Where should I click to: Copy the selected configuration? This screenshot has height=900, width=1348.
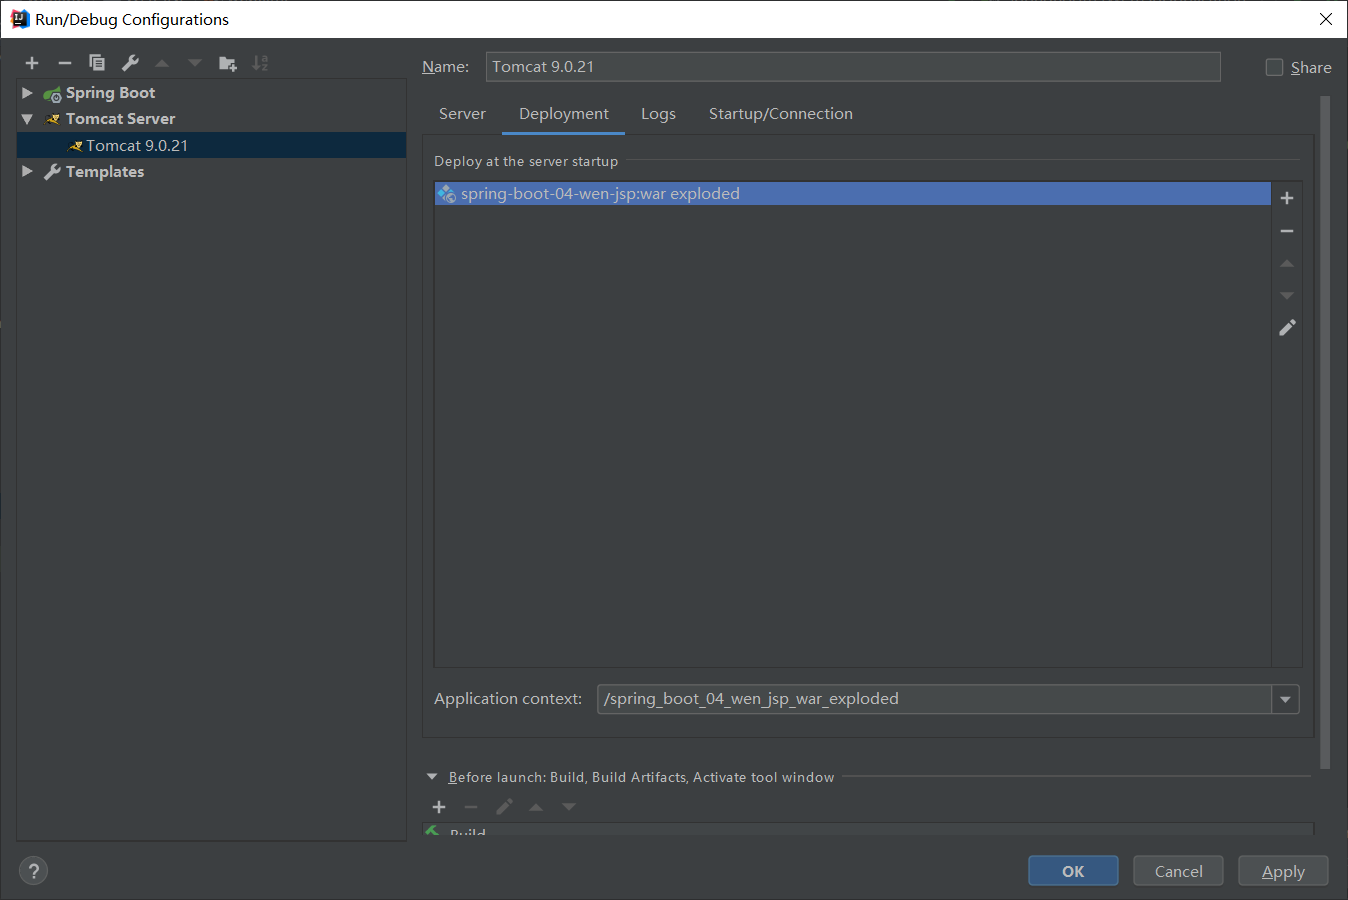(x=97, y=63)
